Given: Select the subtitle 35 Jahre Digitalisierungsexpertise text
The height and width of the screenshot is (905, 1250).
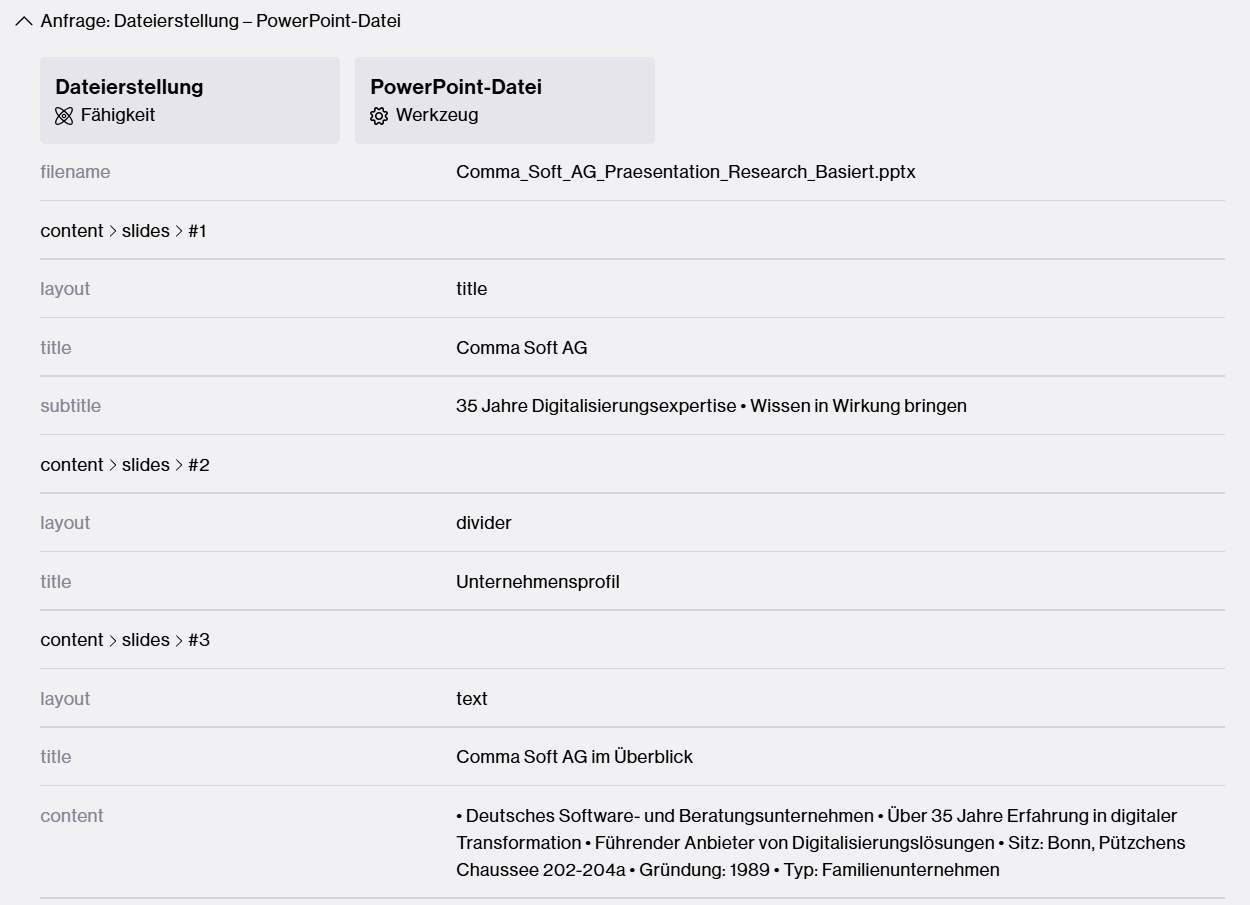Looking at the screenshot, I should tap(711, 406).
